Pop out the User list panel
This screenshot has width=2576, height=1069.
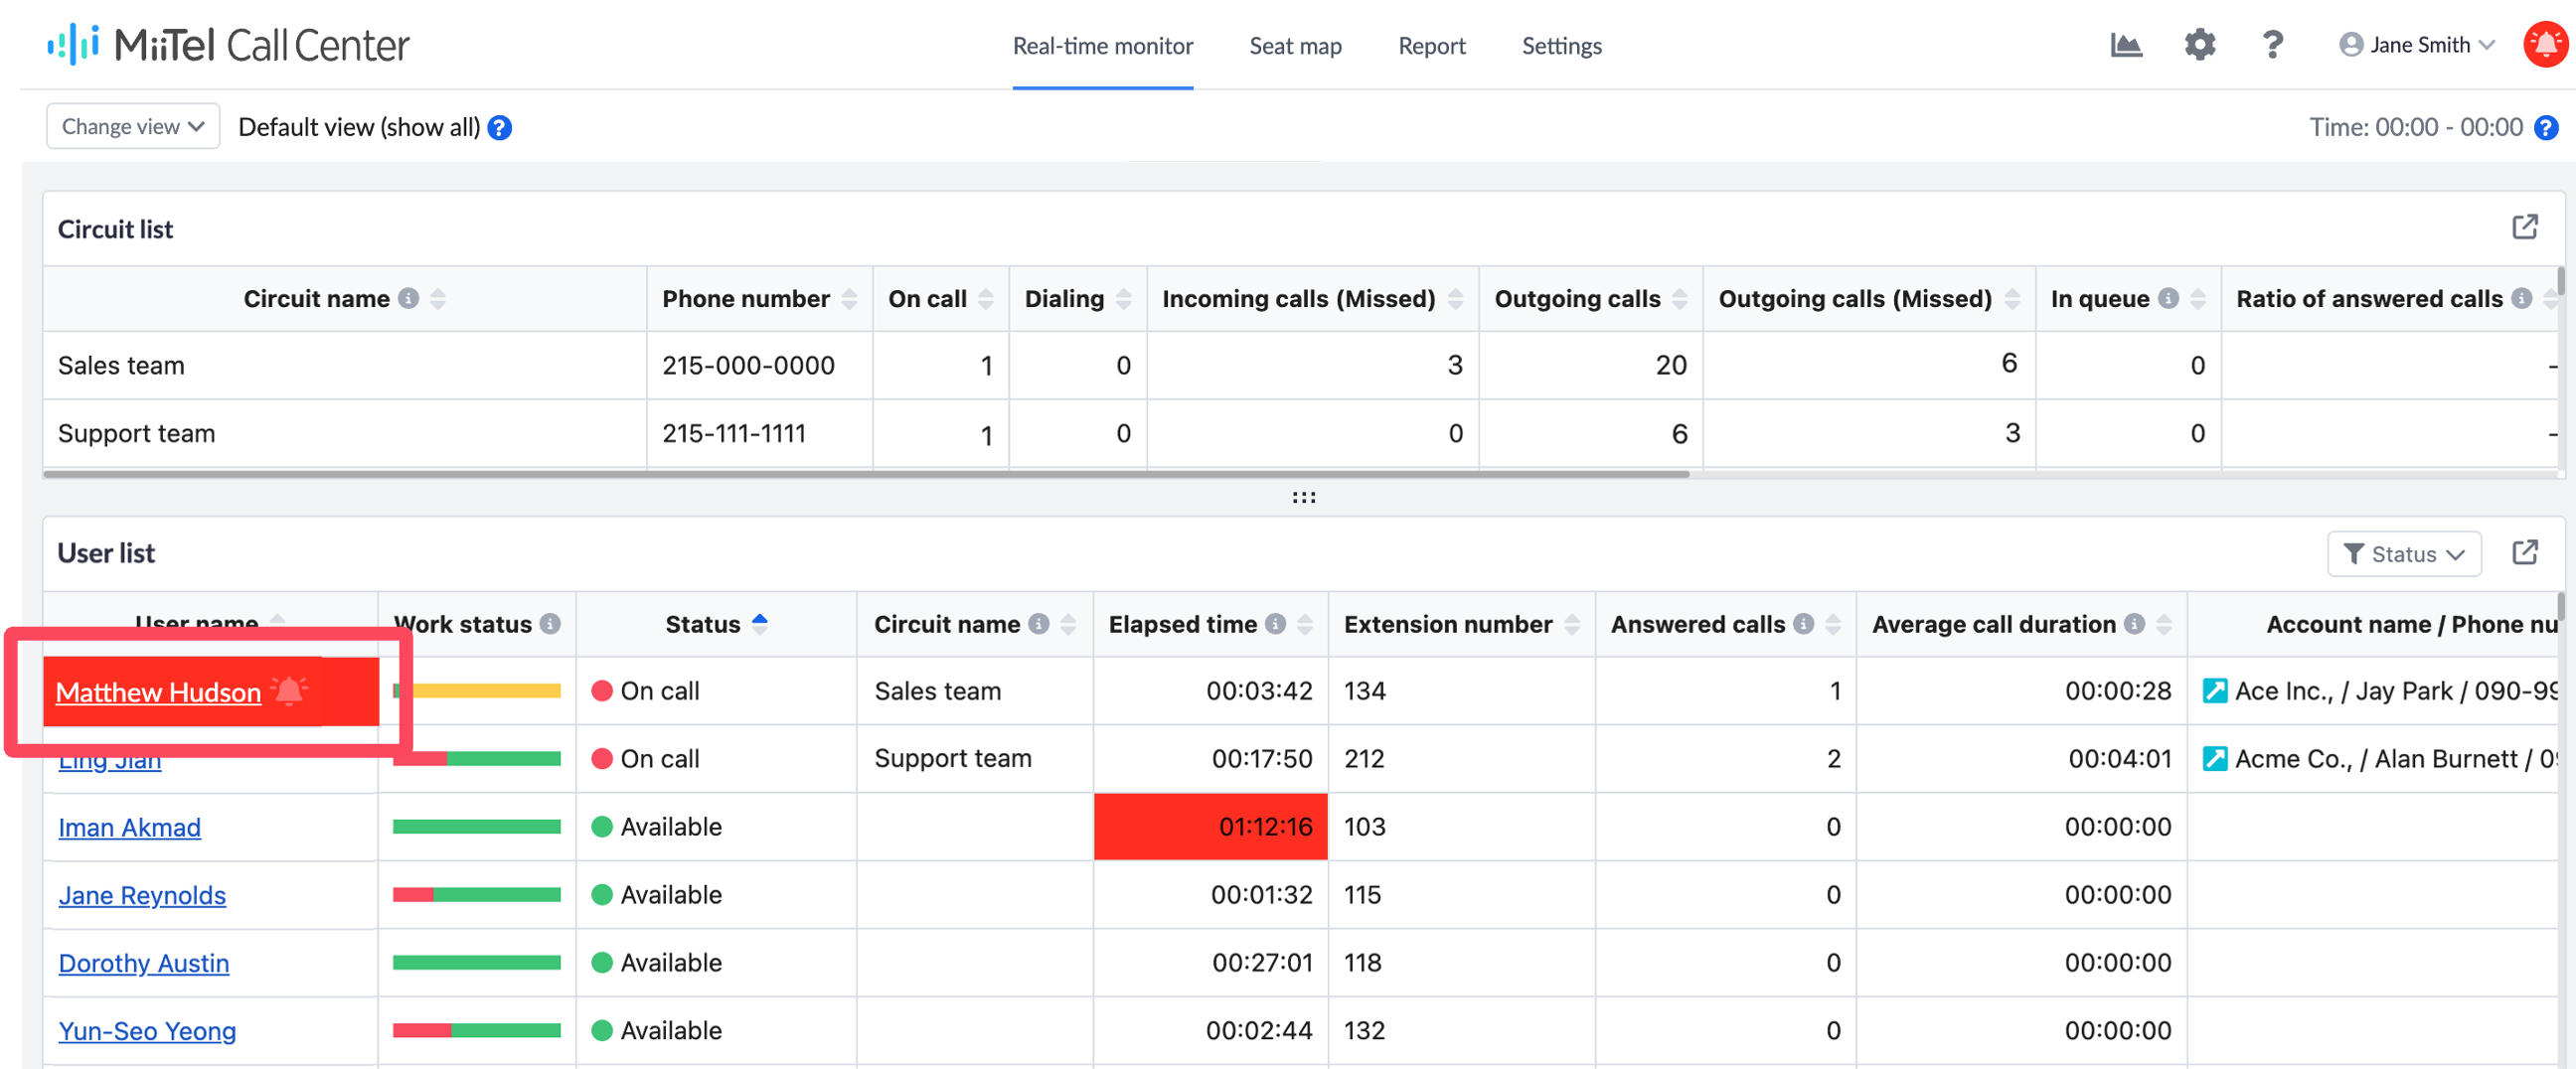point(2524,552)
